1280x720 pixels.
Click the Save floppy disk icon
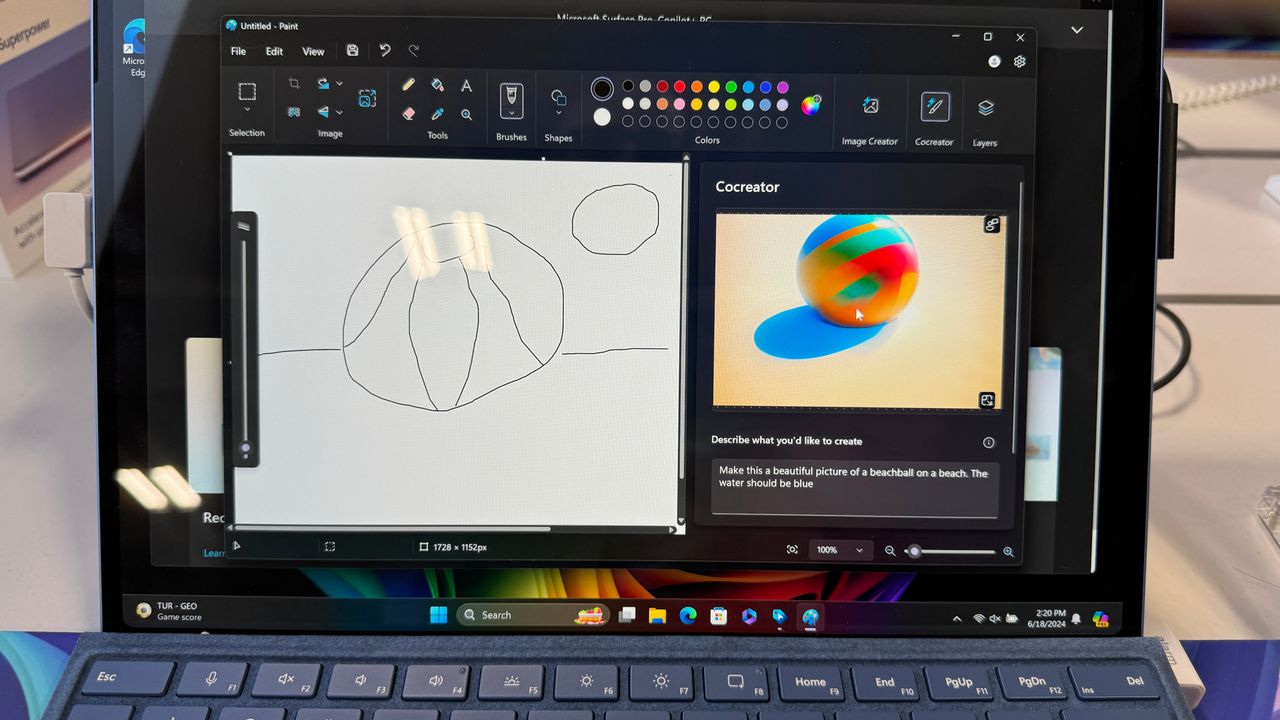352,51
